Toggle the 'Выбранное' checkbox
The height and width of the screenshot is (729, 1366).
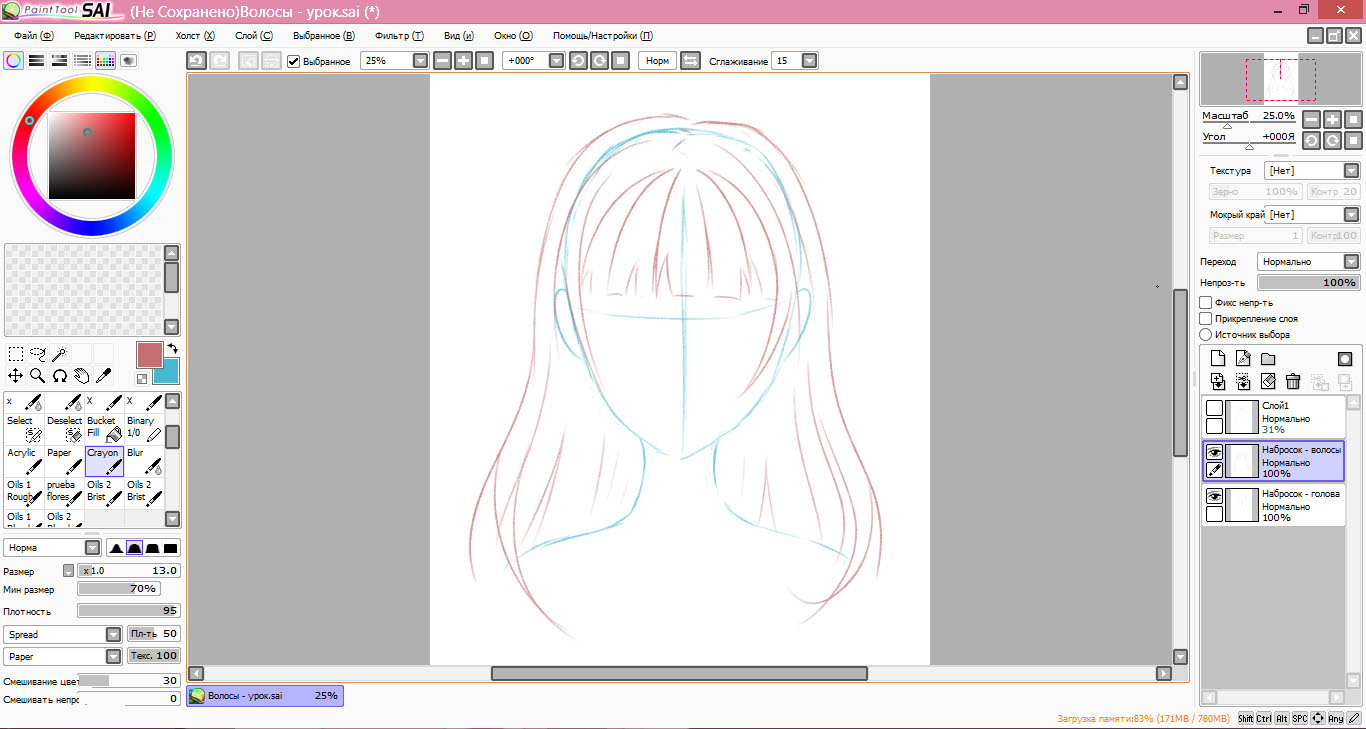[x=294, y=61]
